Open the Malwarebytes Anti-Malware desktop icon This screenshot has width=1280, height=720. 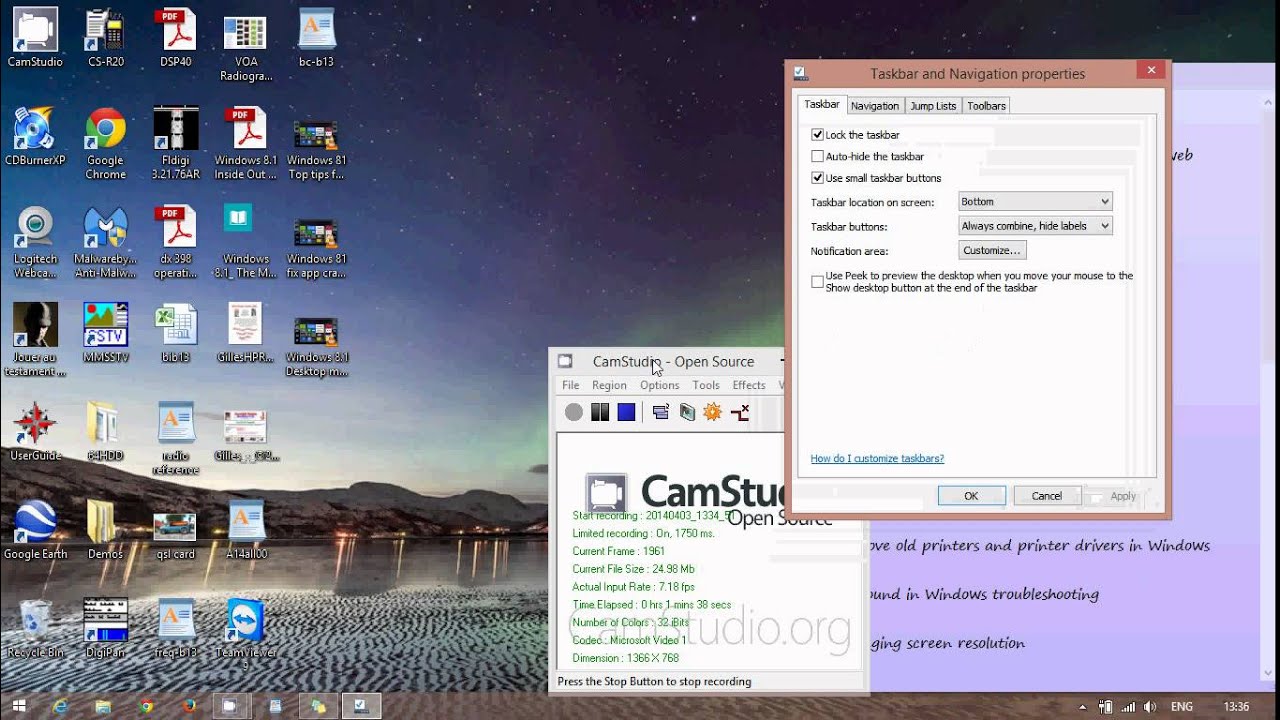click(105, 243)
